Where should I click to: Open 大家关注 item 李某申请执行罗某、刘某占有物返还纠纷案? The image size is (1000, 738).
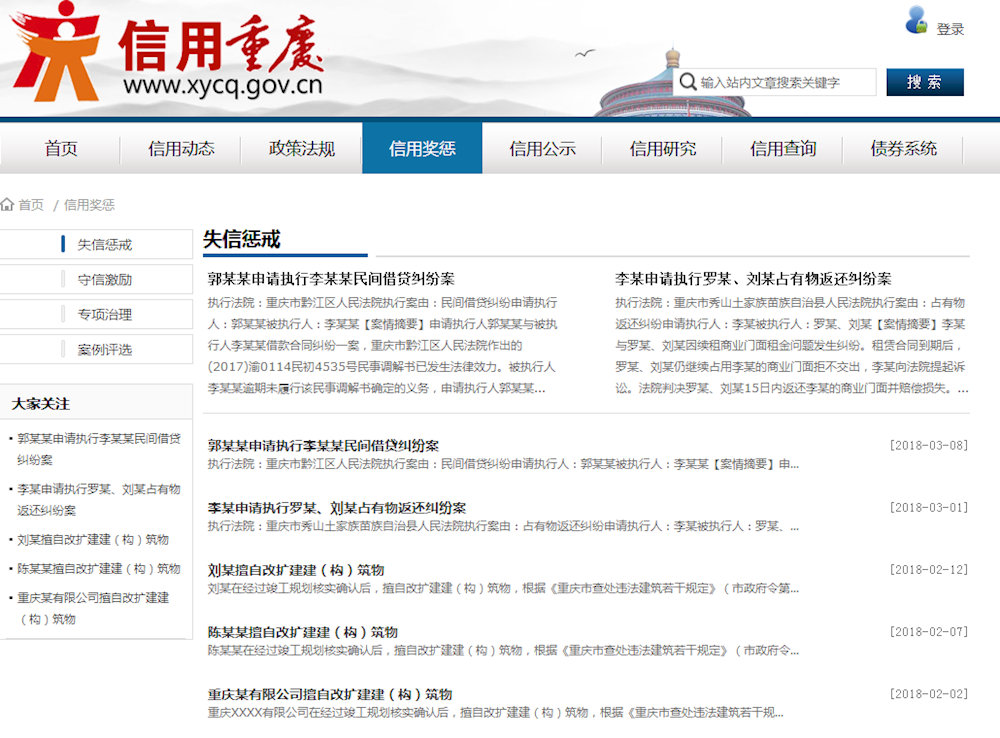coord(99,499)
